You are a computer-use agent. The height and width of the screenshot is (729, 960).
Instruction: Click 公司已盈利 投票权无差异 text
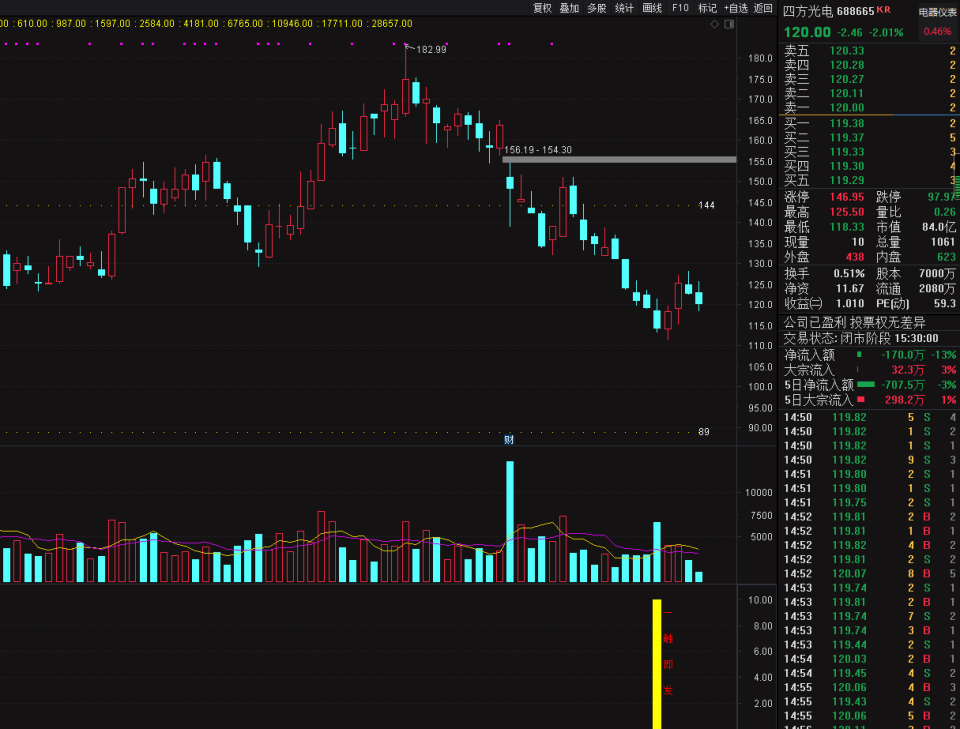click(854, 323)
